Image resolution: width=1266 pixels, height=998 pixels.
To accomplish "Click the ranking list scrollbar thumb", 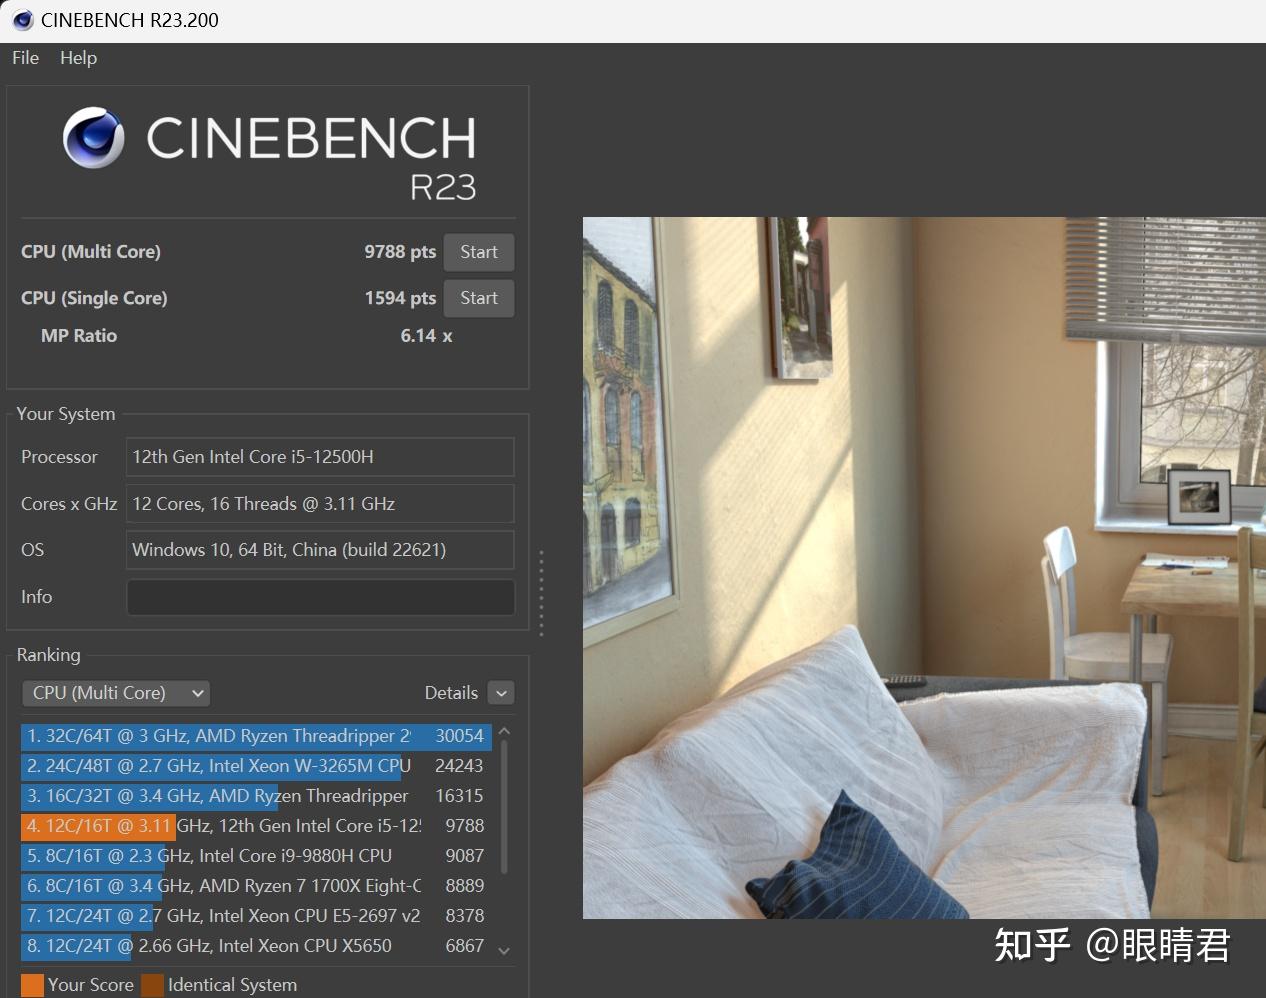I will pyautogui.click(x=504, y=808).
